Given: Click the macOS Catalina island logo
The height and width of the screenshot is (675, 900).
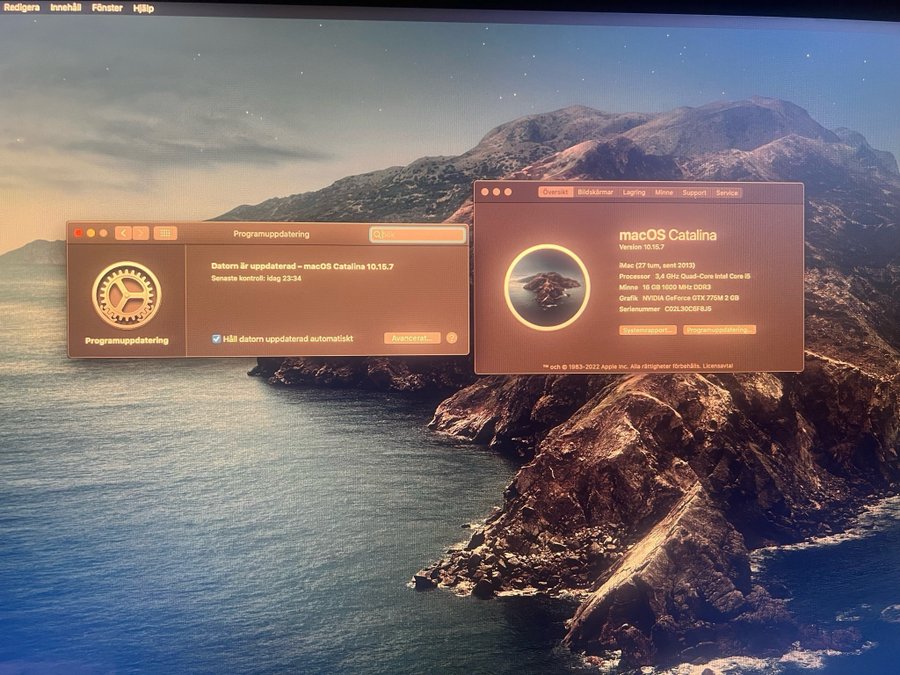Looking at the screenshot, I should tap(547, 287).
